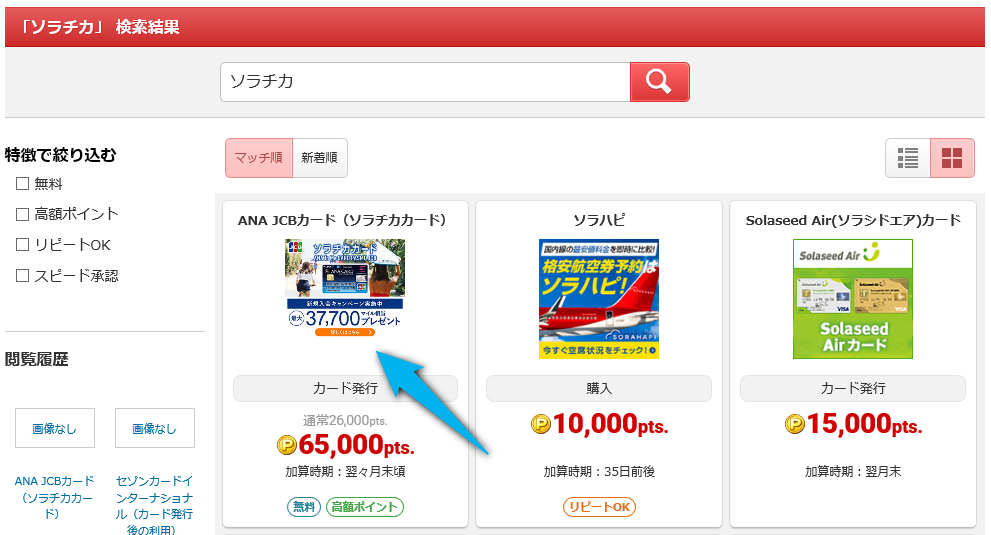Switch to list view layout icon
This screenshot has width=991, height=535.
908,158
